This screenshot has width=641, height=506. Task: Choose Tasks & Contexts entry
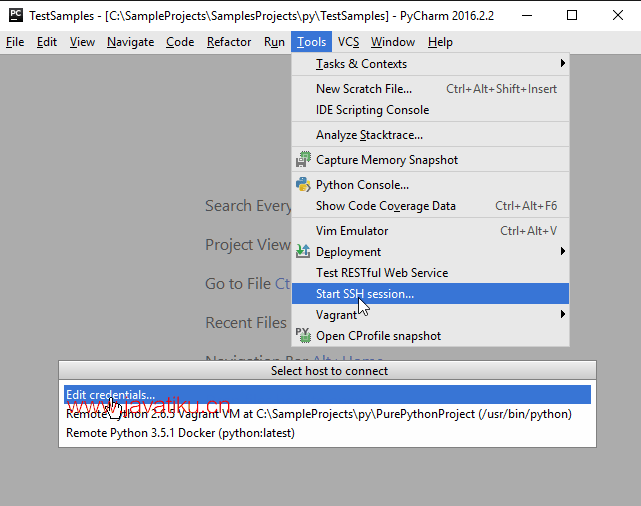pyautogui.click(x=430, y=64)
